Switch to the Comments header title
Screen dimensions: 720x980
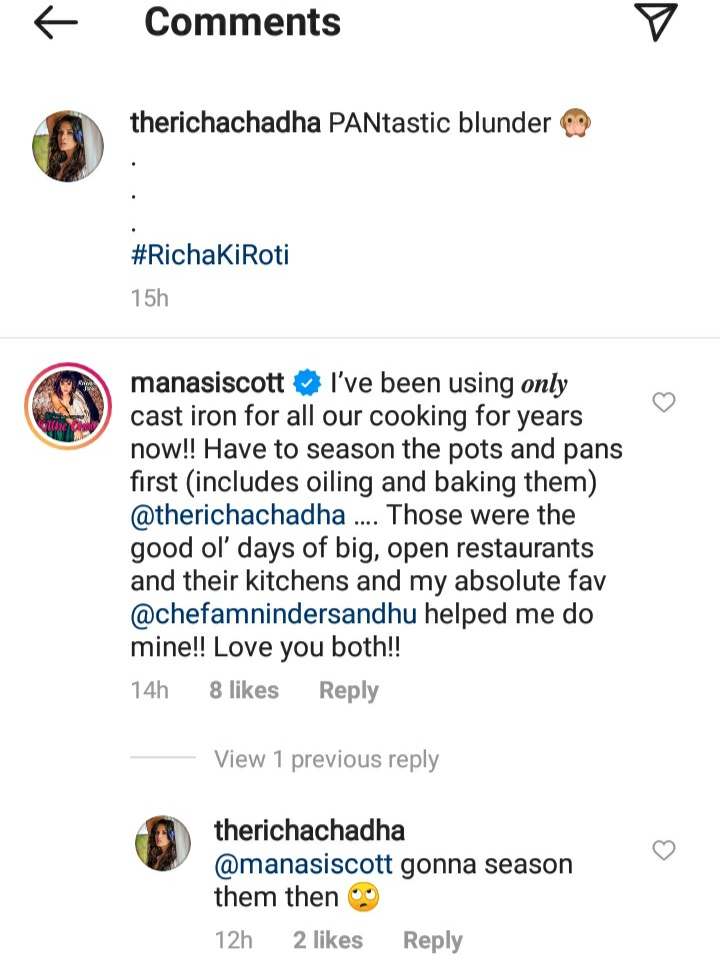241,22
